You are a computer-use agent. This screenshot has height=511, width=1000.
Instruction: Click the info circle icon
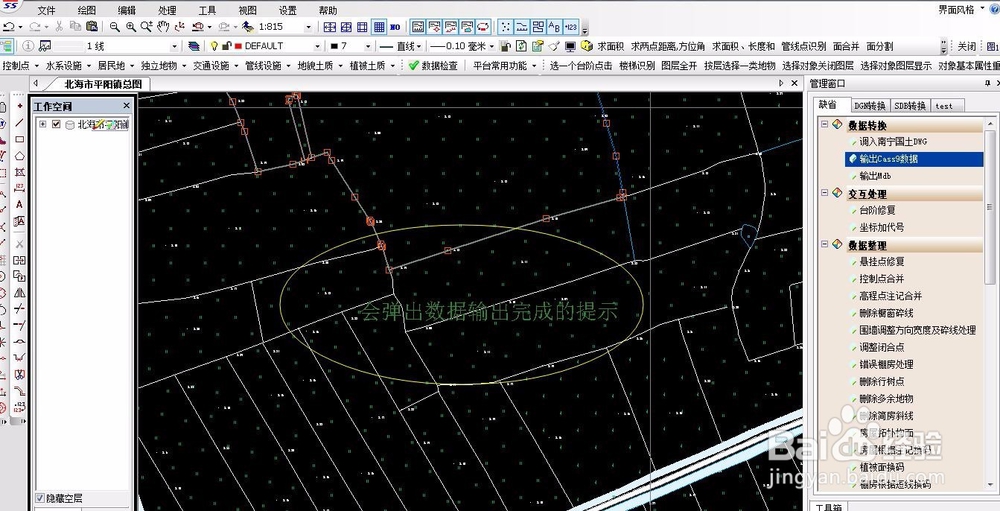[x=28, y=46]
